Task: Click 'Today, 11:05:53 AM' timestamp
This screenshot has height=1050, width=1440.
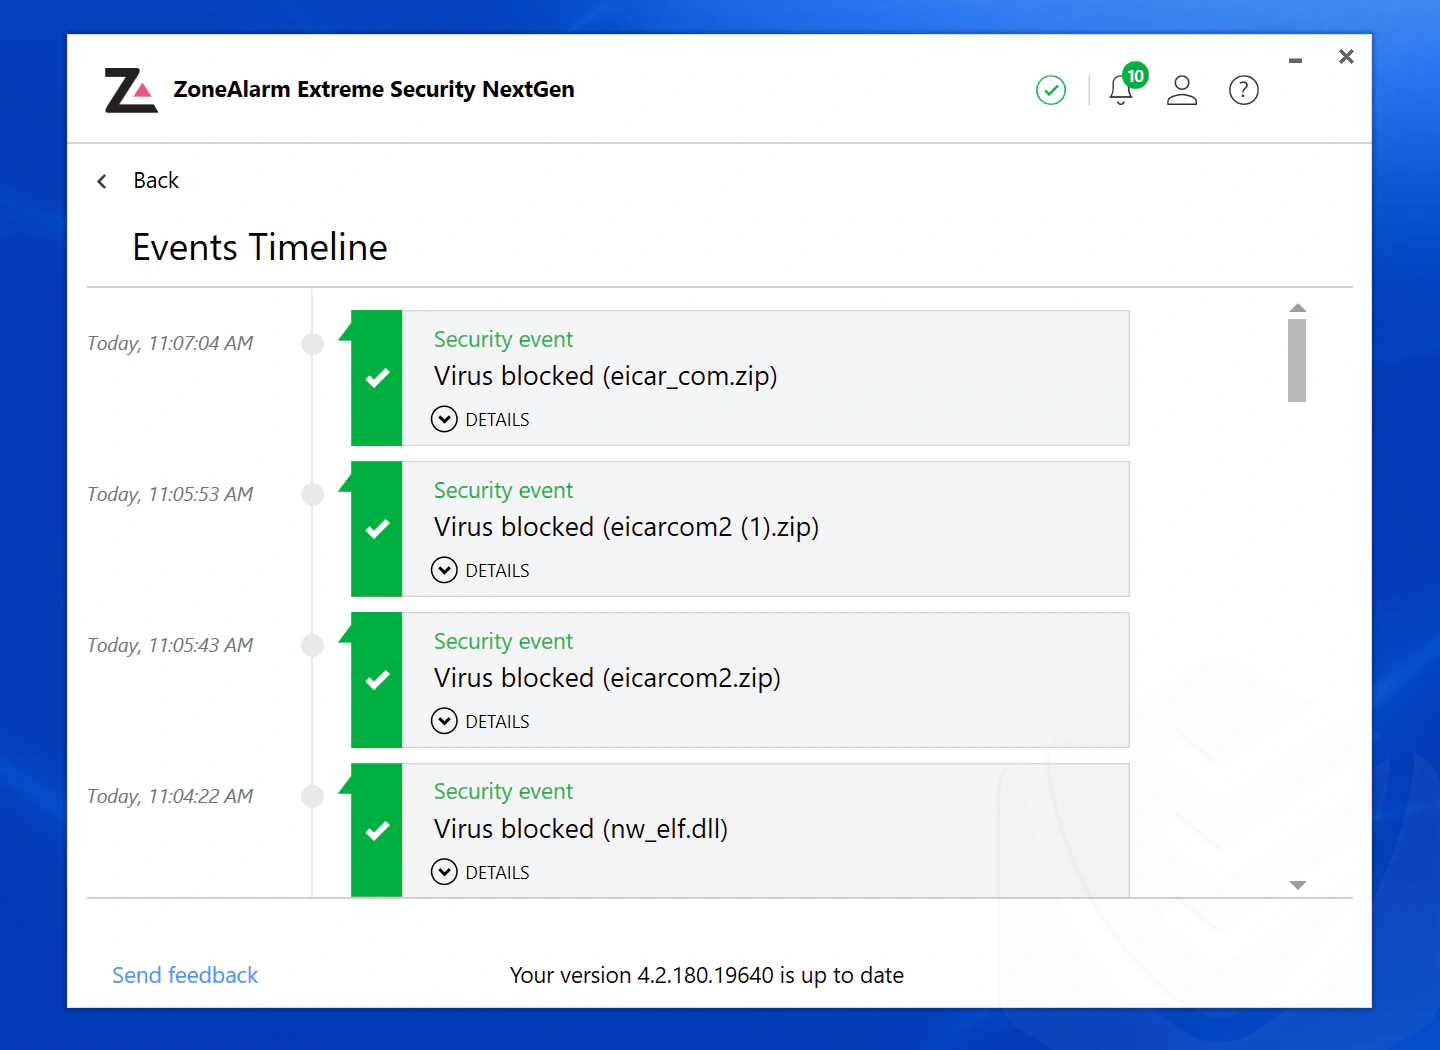Action: (170, 495)
